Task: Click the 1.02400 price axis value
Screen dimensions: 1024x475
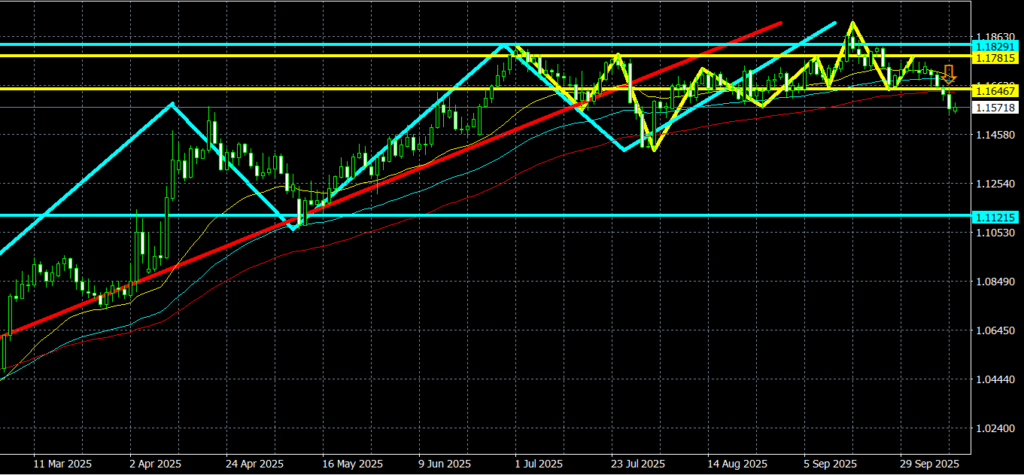Action: pos(995,428)
